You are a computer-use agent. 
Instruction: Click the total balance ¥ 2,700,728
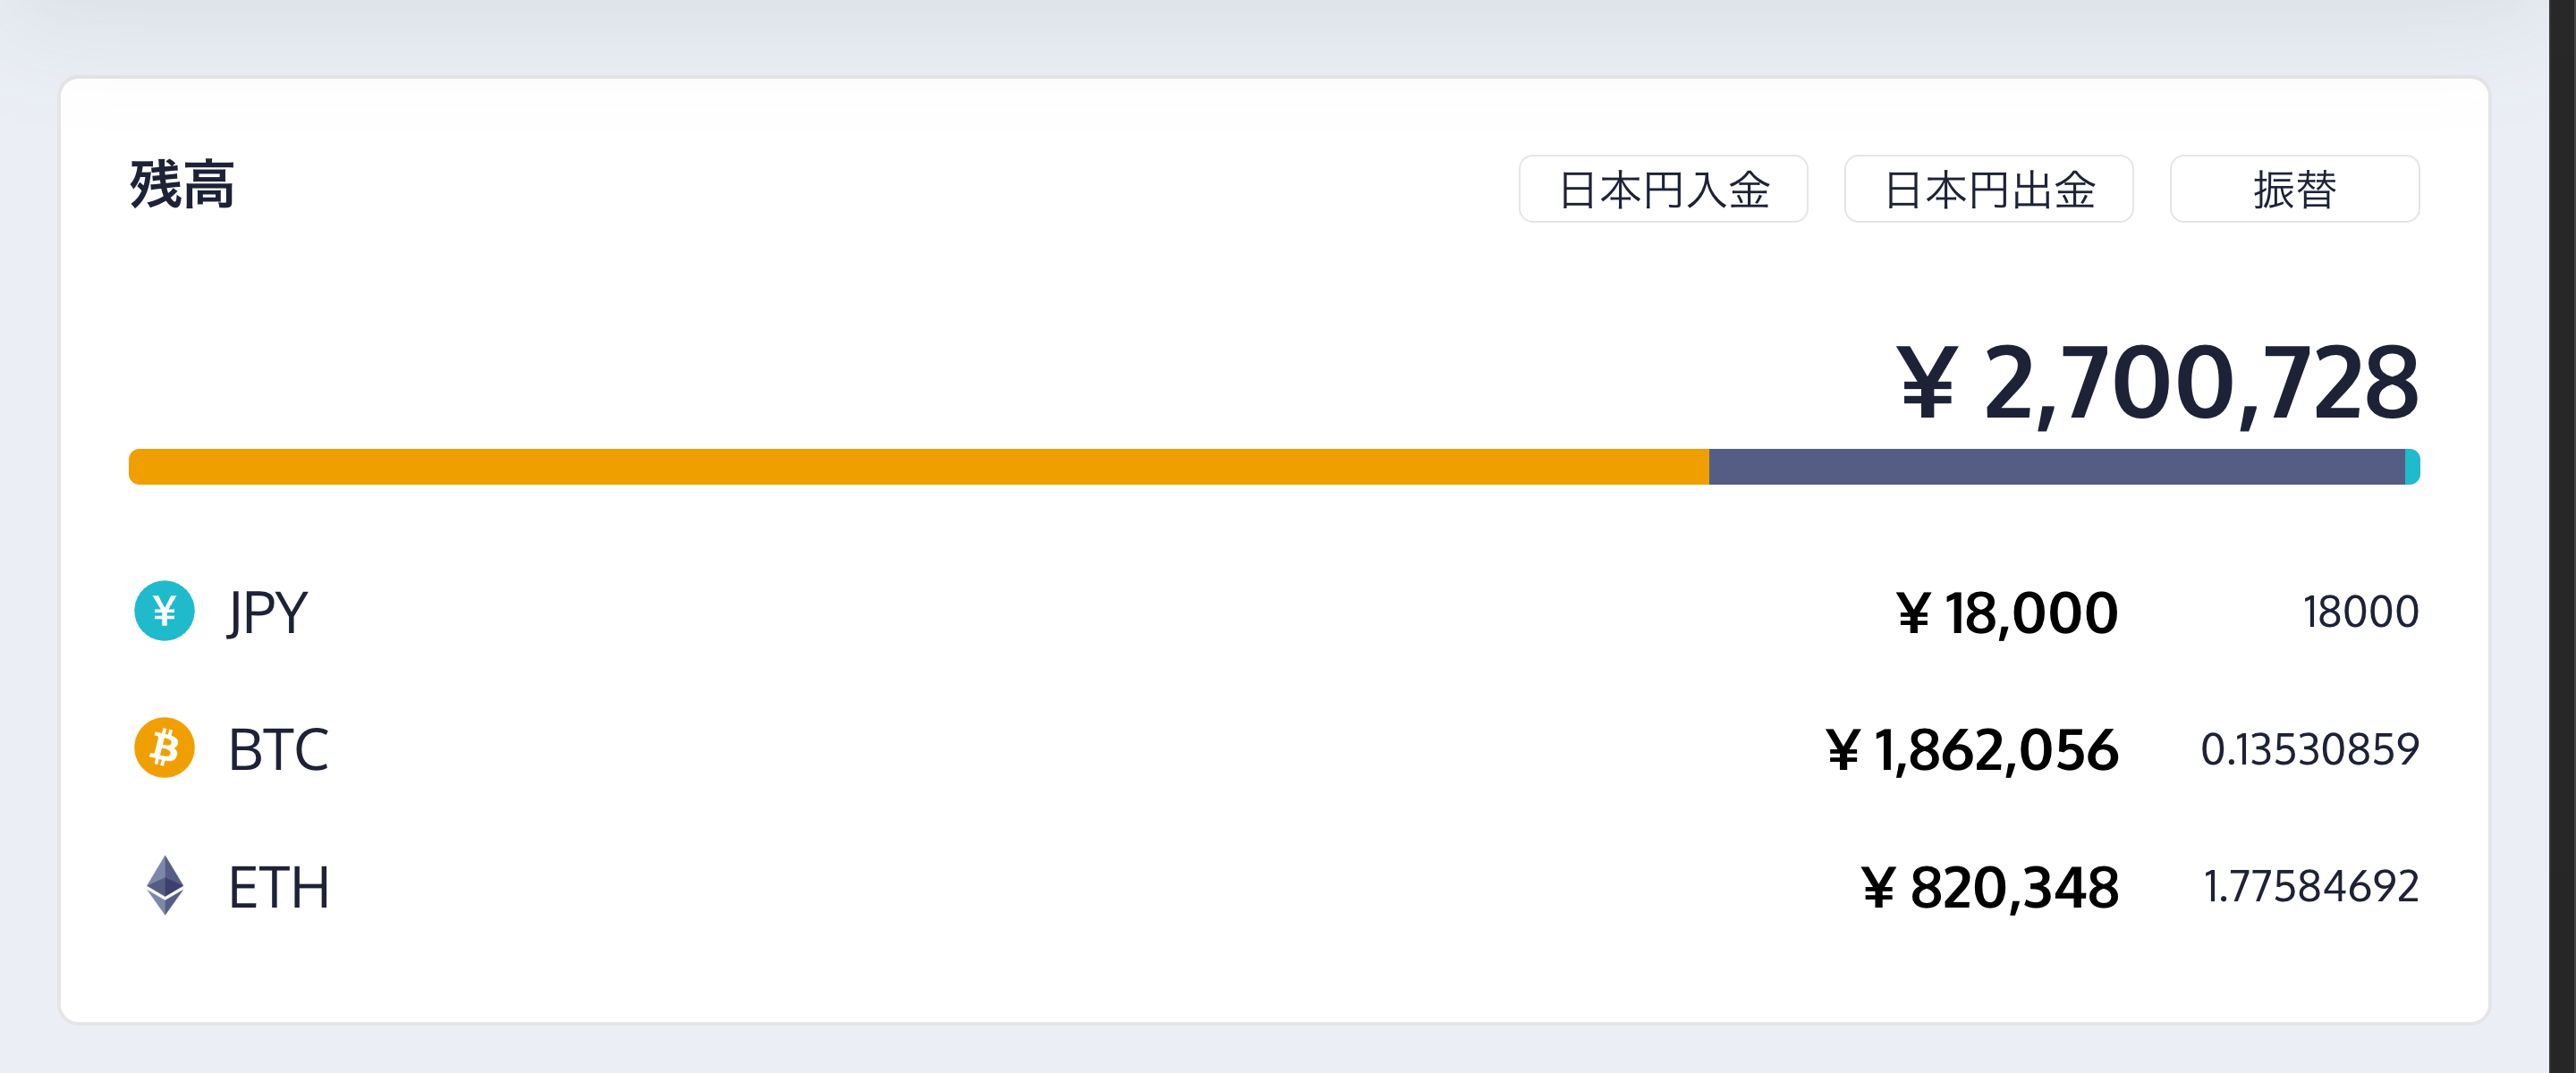2157,383
